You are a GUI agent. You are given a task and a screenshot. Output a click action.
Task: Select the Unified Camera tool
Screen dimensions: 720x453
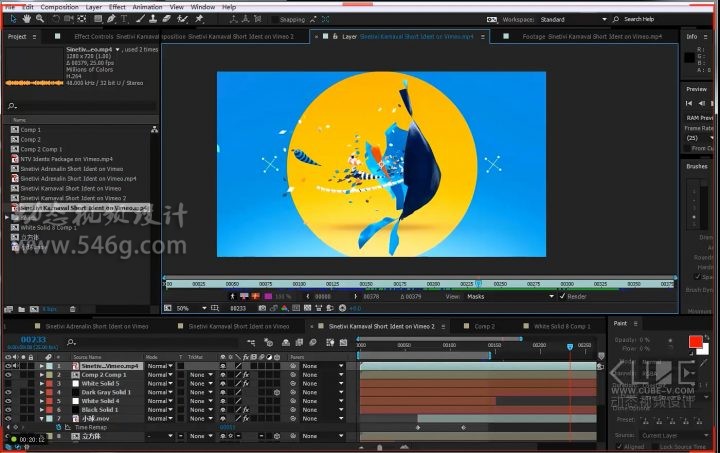click(x=69, y=19)
